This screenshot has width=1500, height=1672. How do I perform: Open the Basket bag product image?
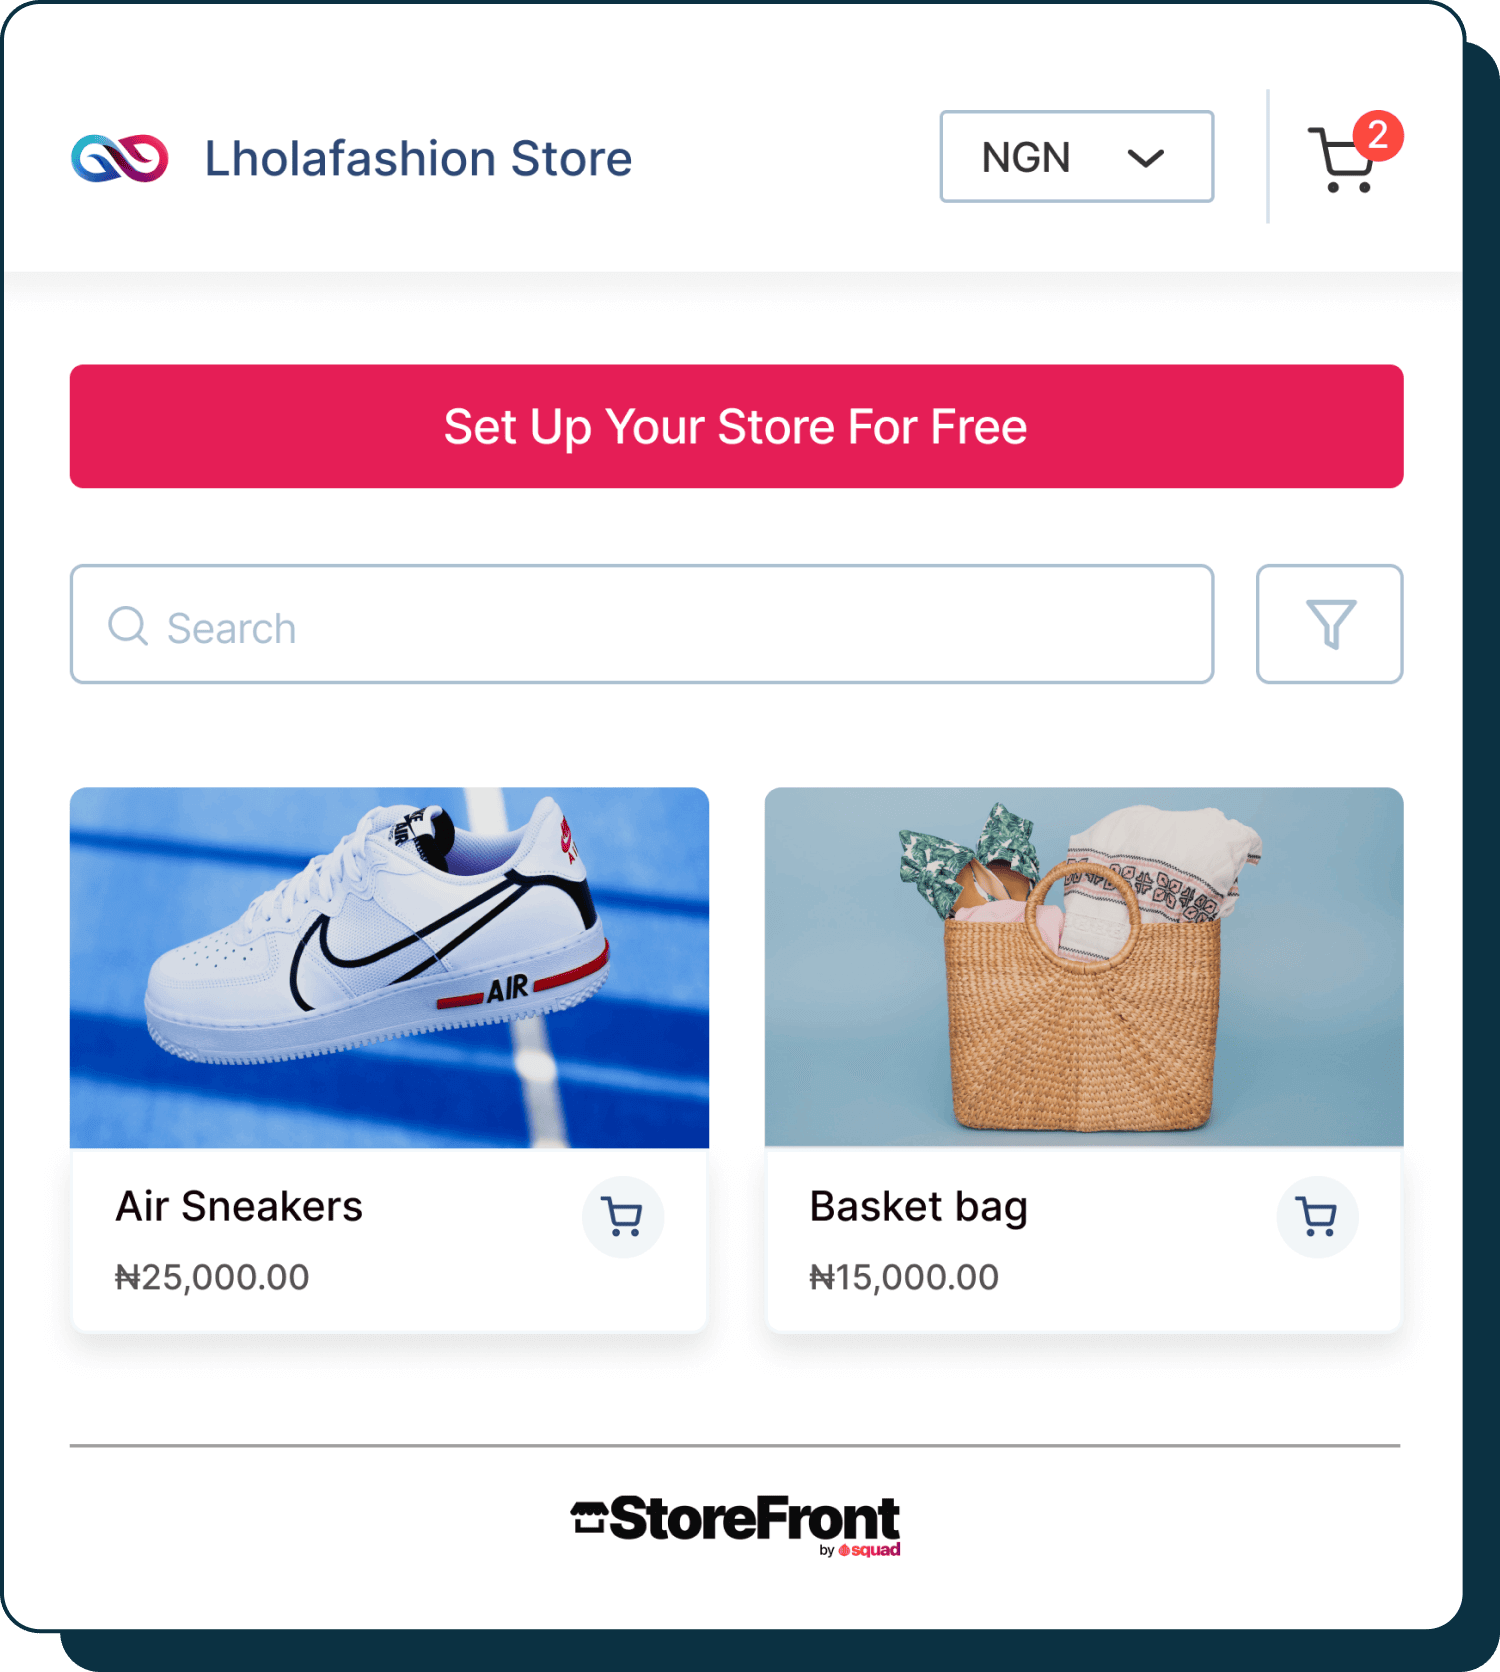pyautogui.click(x=1084, y=967)
